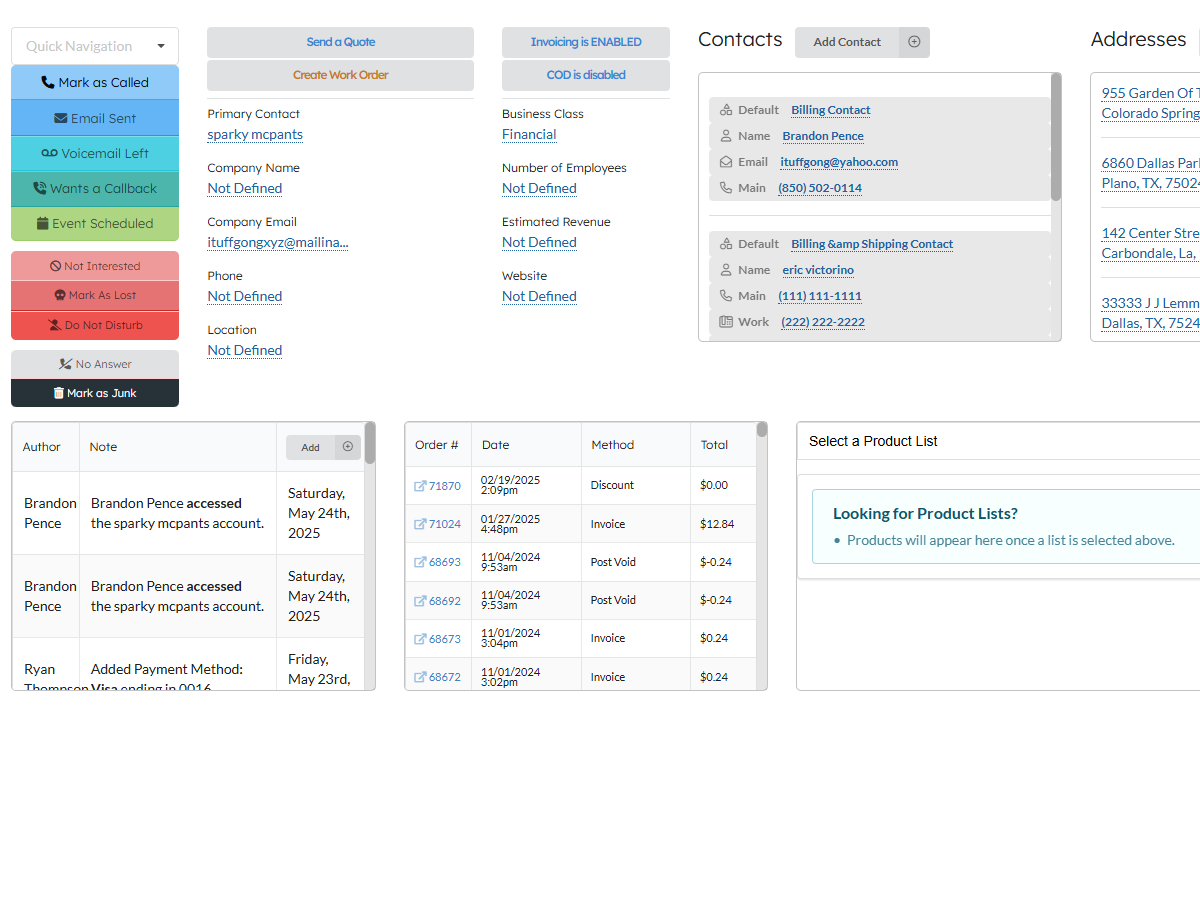This screenshot has height=900, width=1200.
Task: Open the Select a Product List dropdown
Action: click(1000, 441)
